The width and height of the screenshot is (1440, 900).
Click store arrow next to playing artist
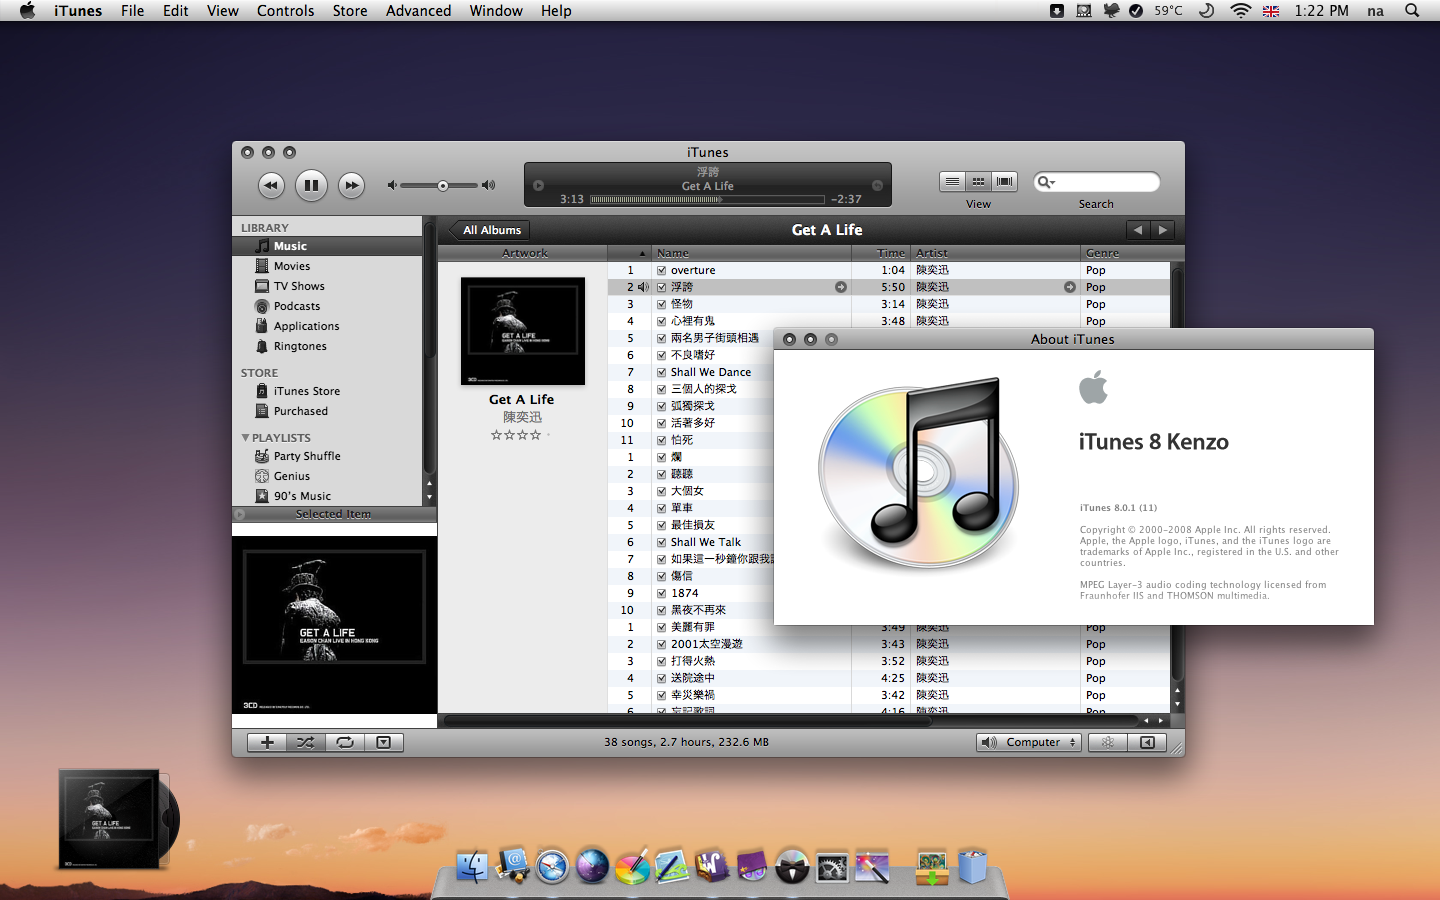1070,287
